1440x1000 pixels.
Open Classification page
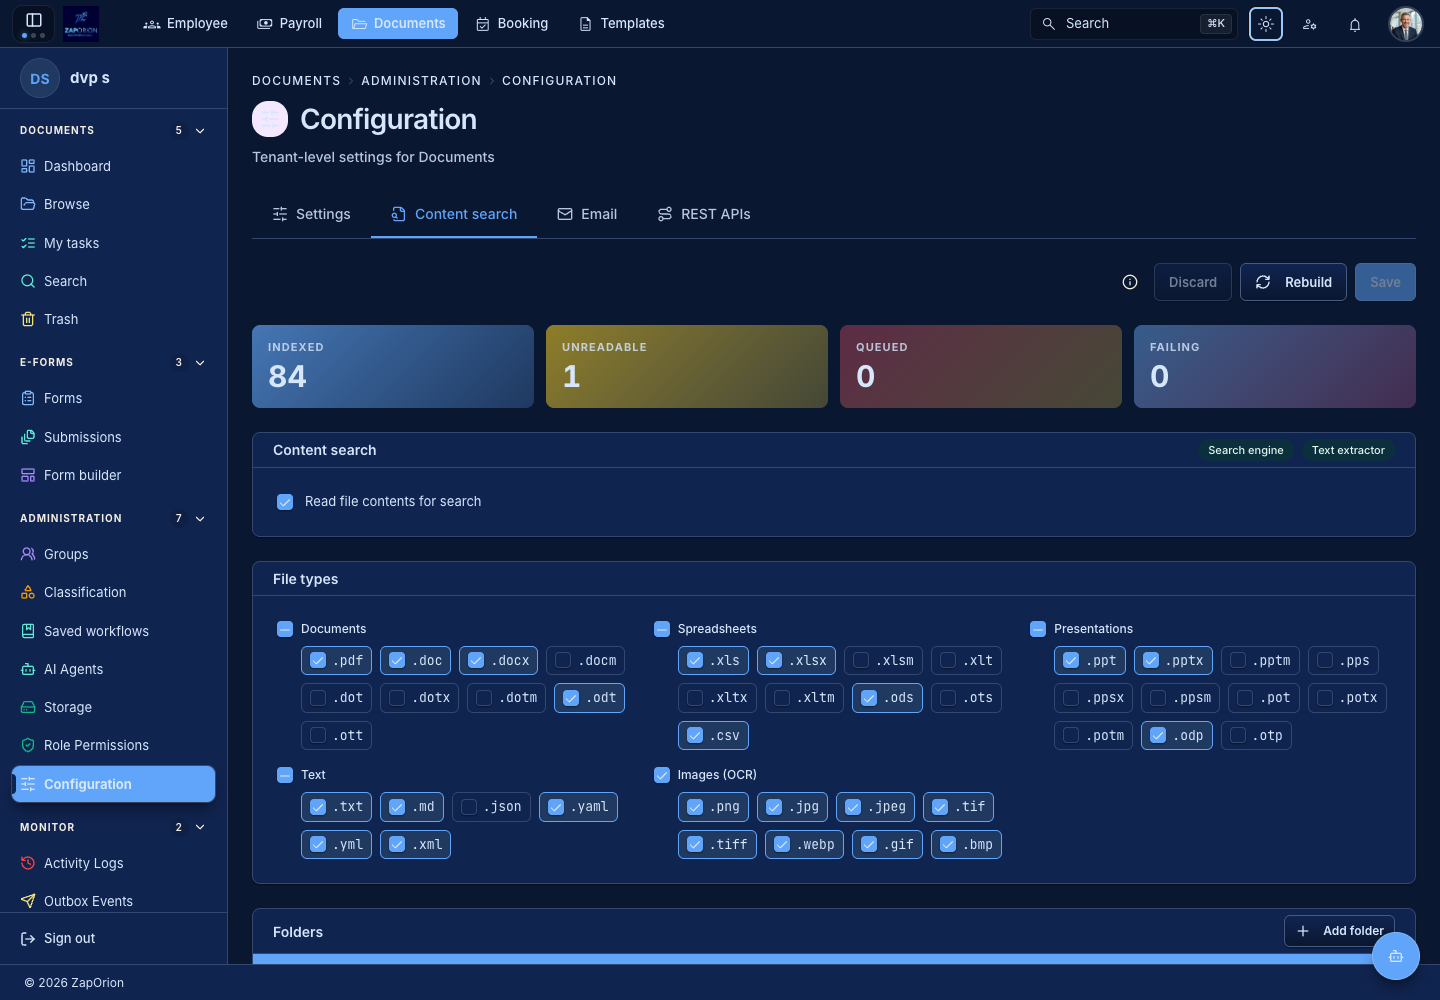[x=113, y=592]
